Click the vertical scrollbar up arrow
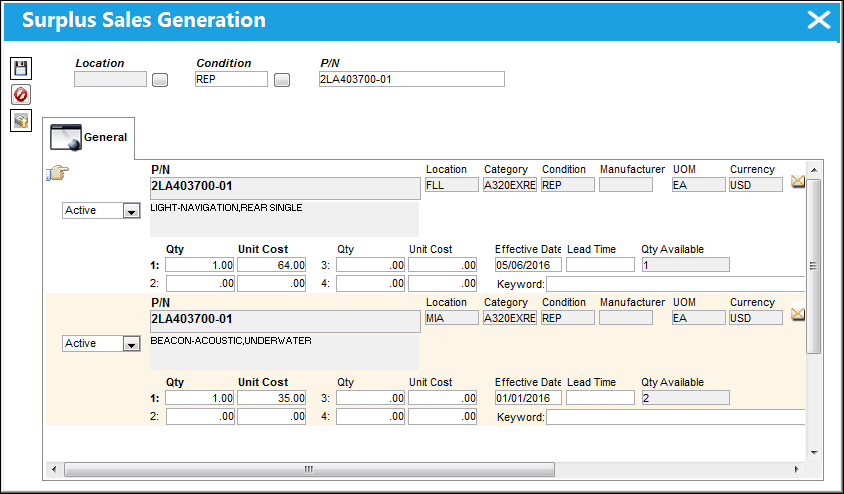Screen dimensions: 844x494 814,170
